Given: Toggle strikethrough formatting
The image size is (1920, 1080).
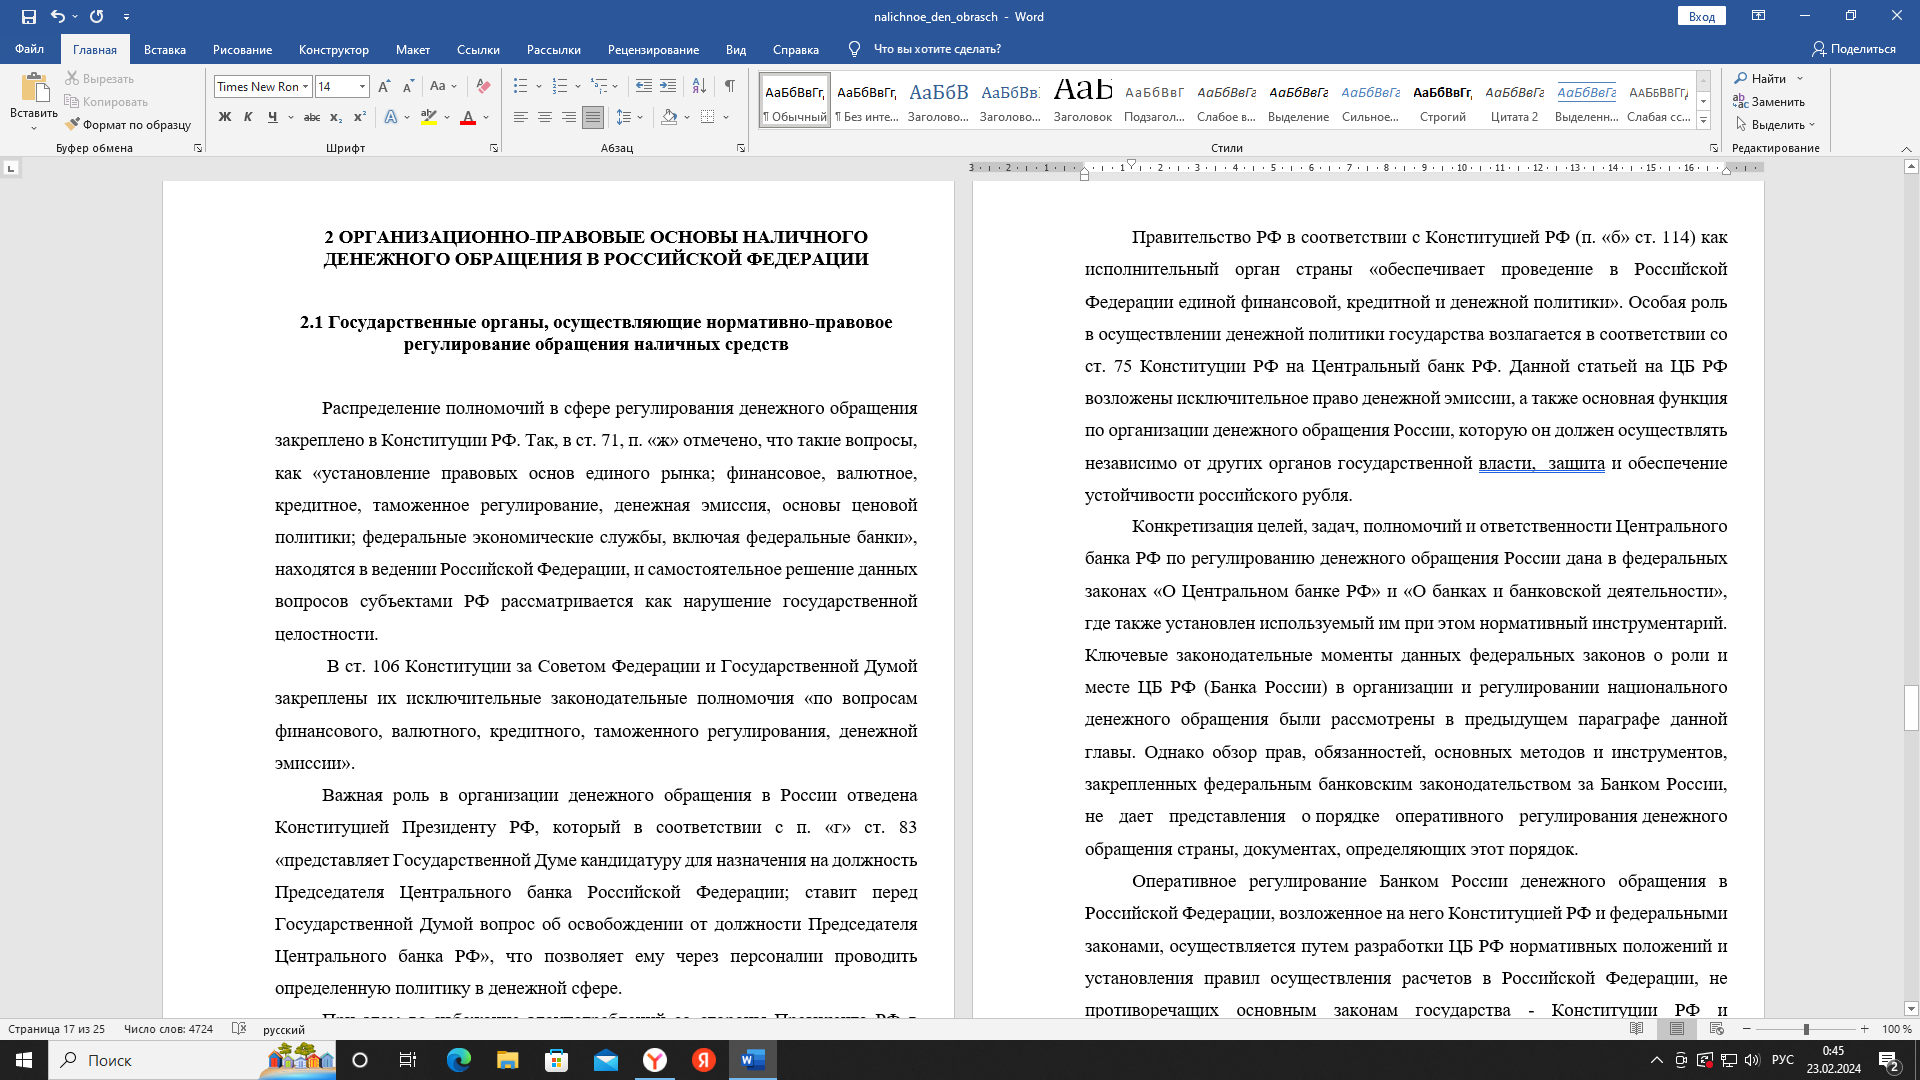Looking at the screenshot, I should (x=312, y=117).
